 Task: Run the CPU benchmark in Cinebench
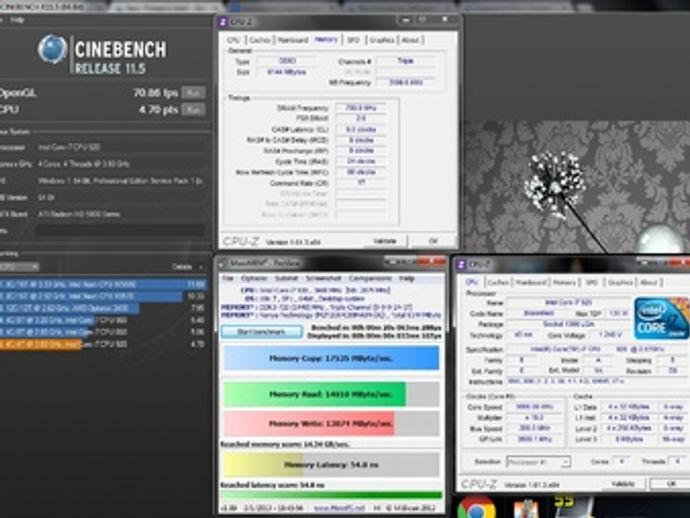(193, 110)
